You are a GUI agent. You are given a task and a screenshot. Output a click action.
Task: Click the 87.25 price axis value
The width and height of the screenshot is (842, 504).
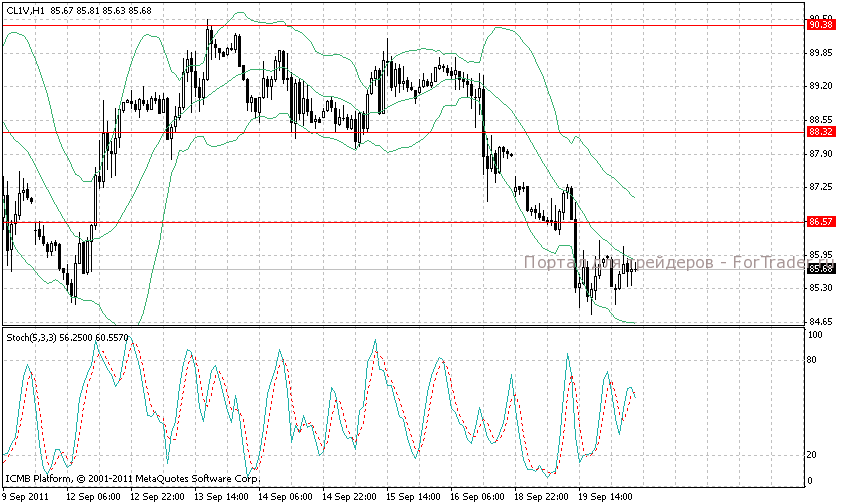click(x=821, y=187)
